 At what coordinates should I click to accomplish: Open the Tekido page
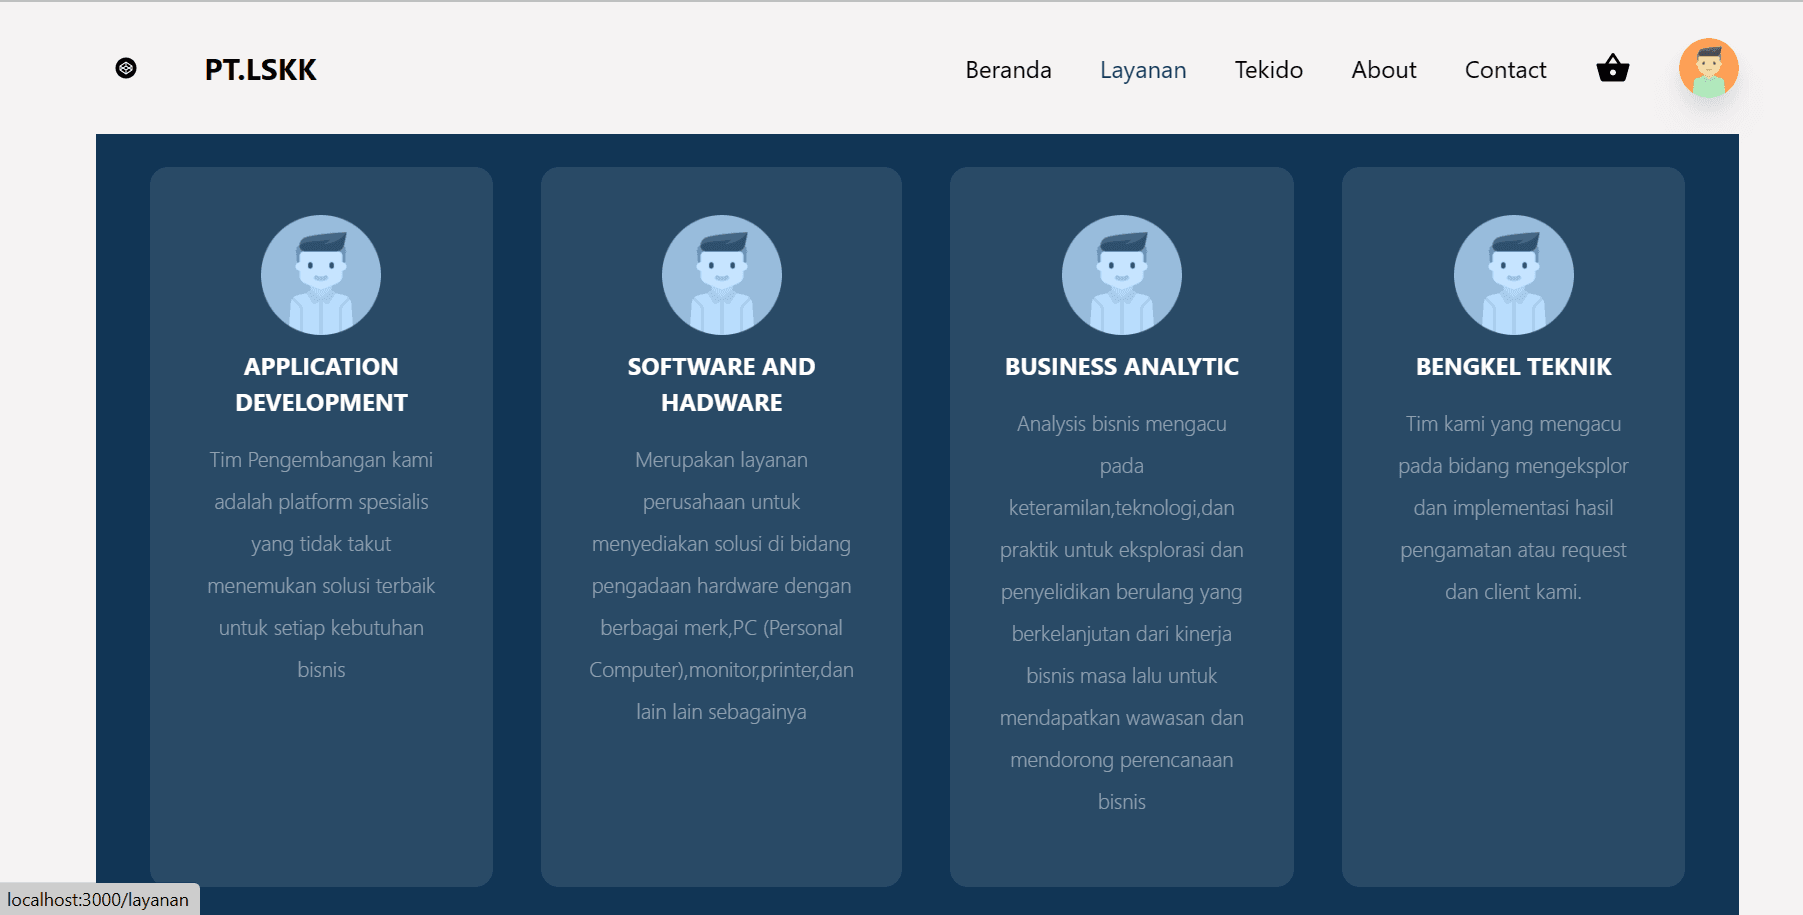tap(1268, 70)
